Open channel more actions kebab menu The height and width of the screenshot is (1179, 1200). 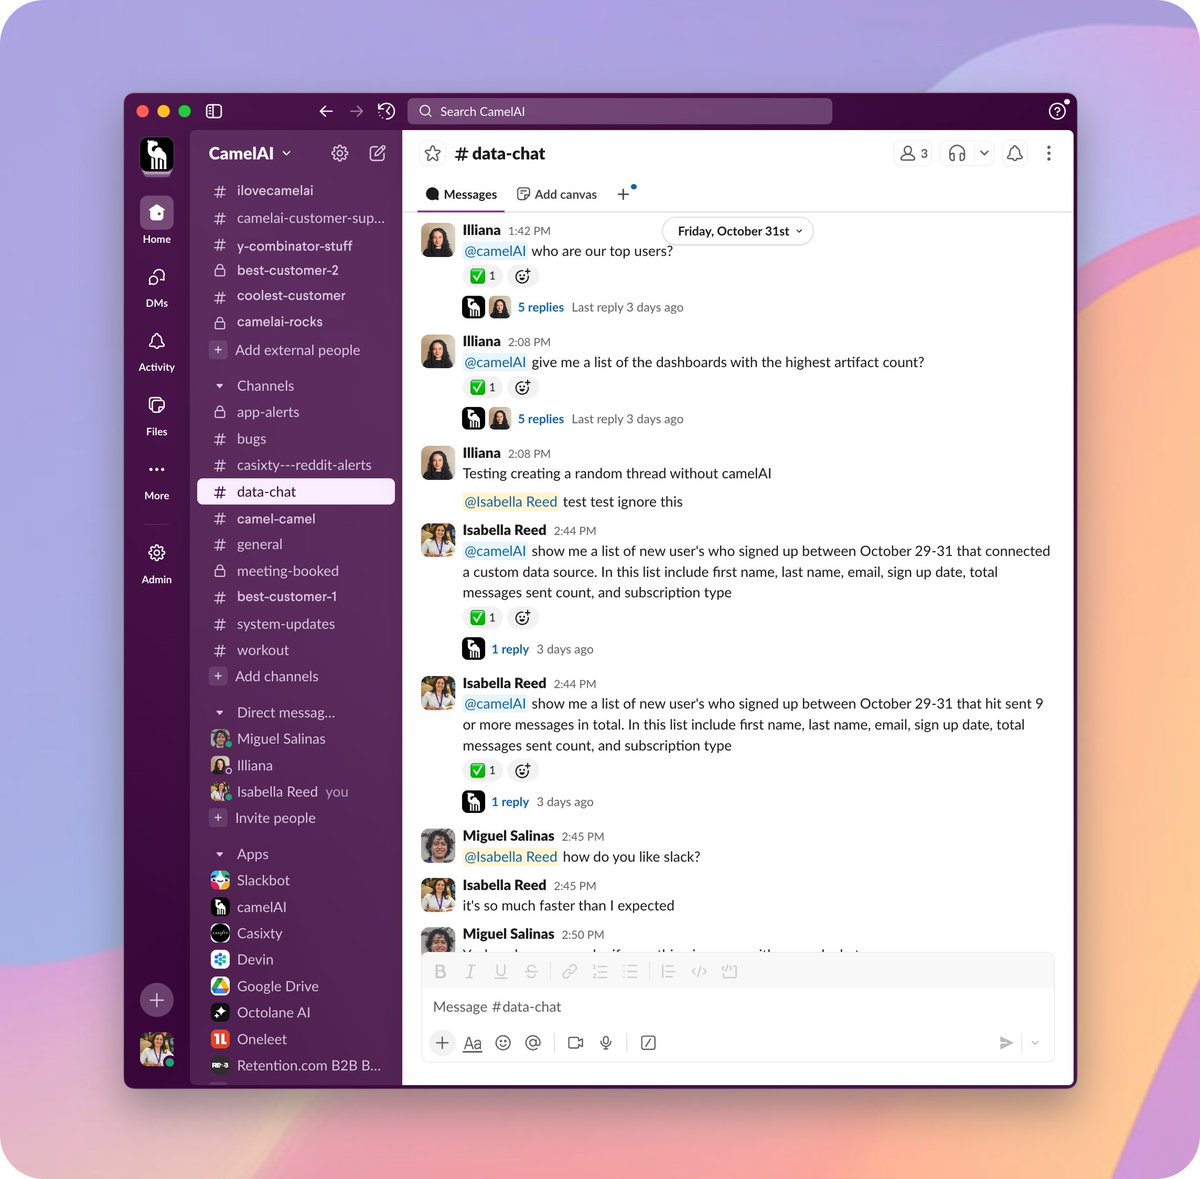(x=1049, y=153)
